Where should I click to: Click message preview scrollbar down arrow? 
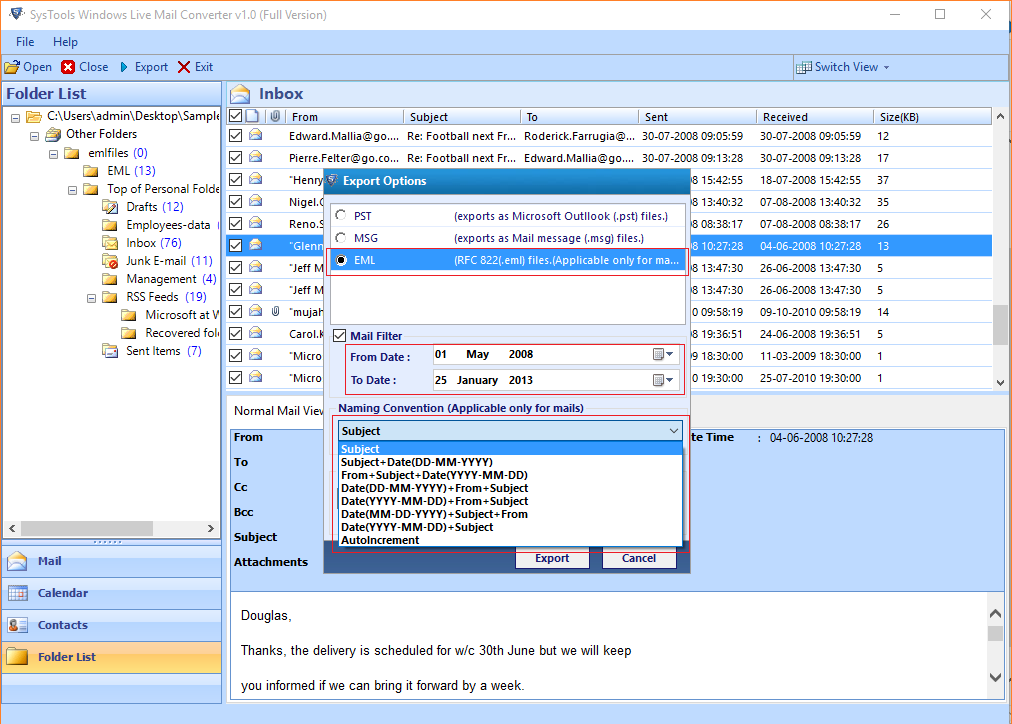[996, 677]
